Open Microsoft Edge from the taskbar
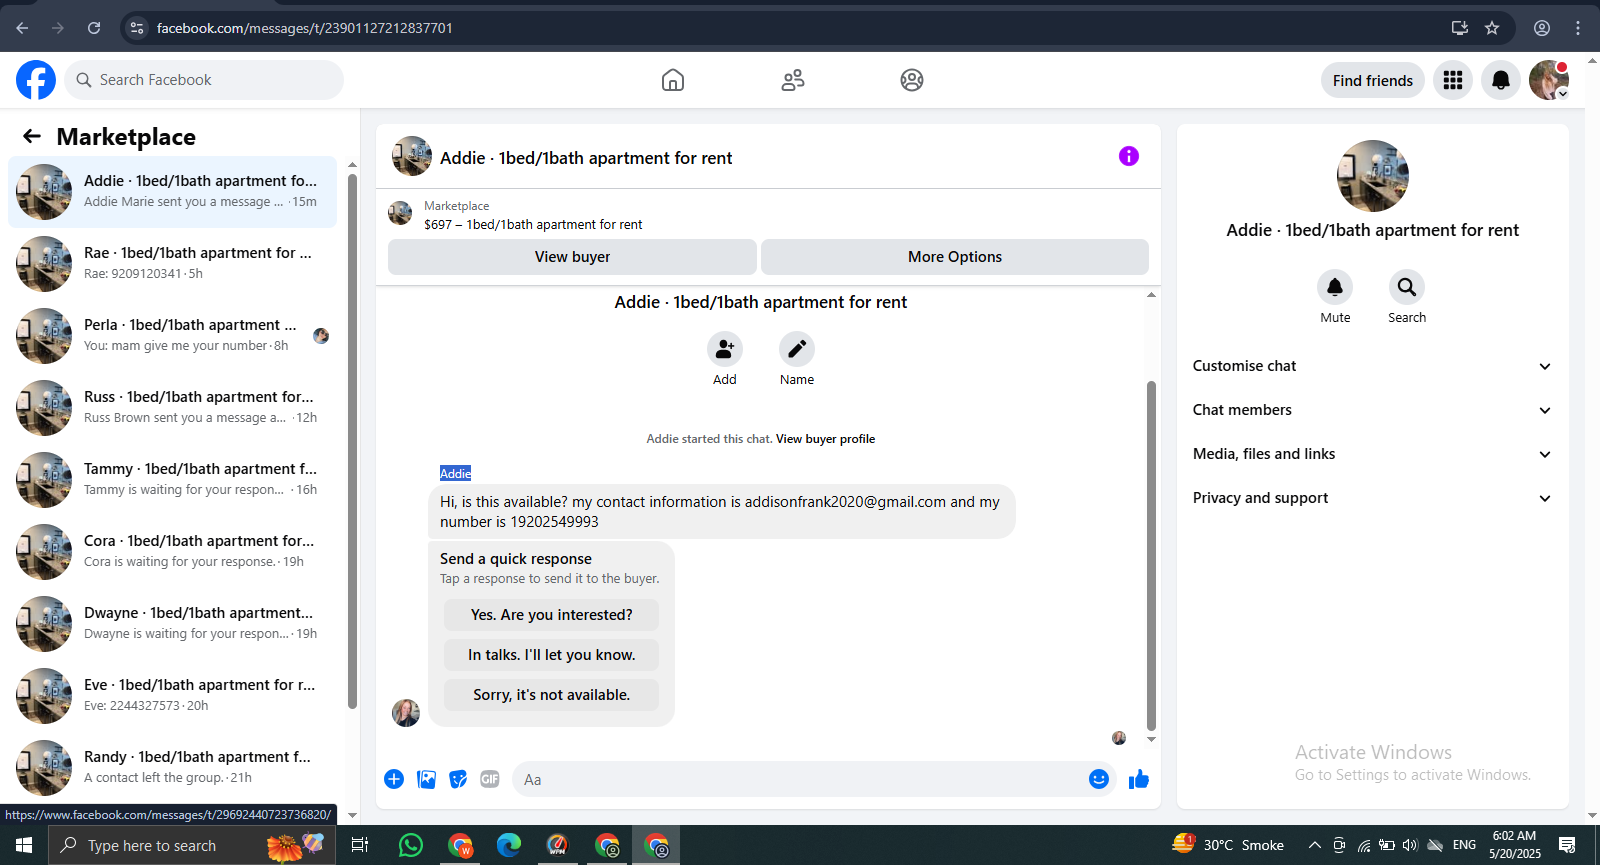 pyautogui.click(x=509, y=845)
